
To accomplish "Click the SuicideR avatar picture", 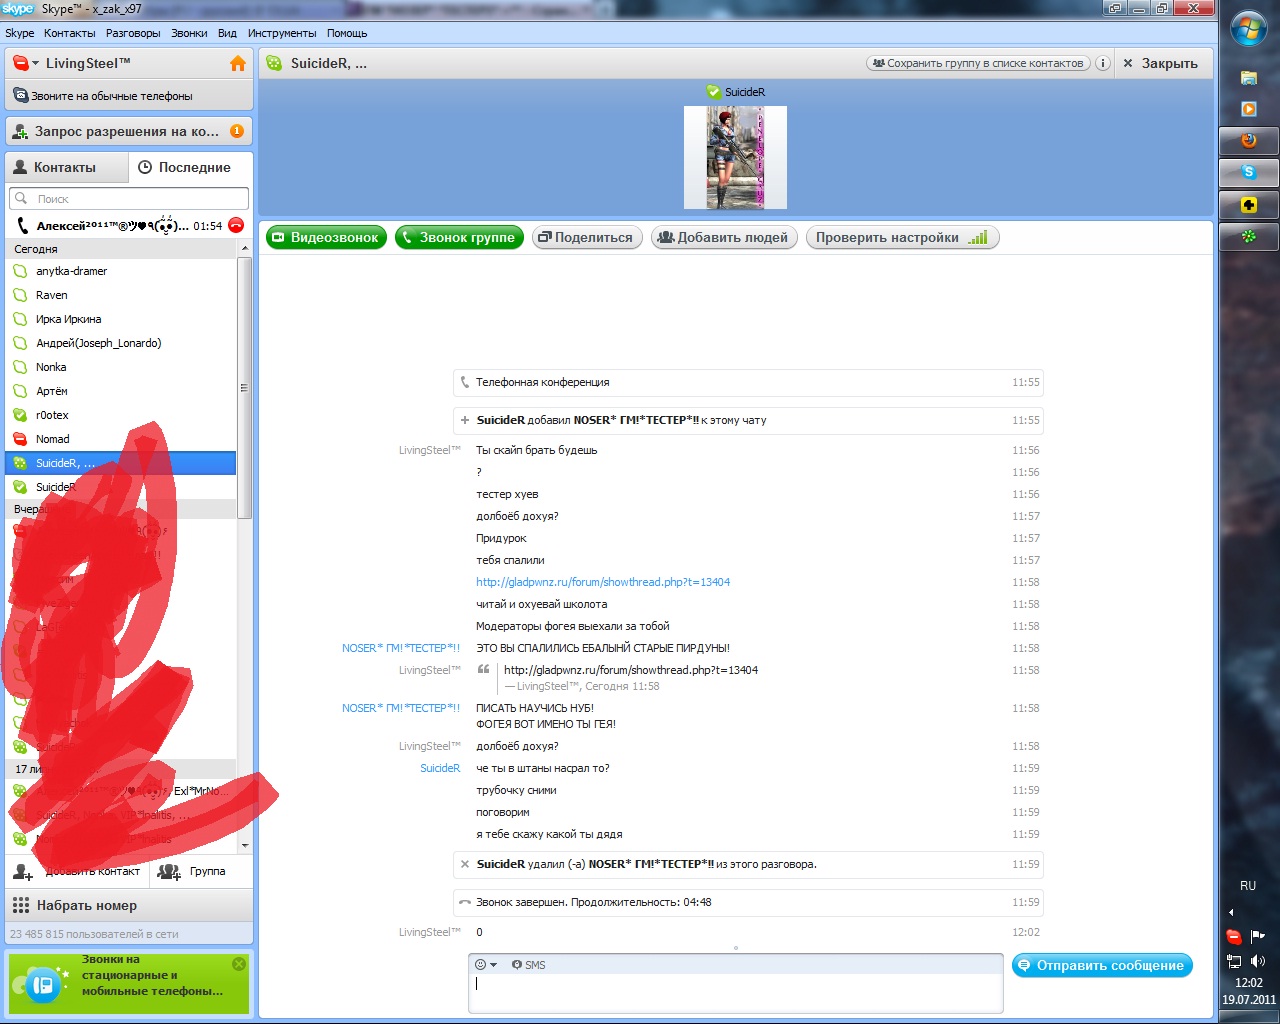I will tap(735, 157).
